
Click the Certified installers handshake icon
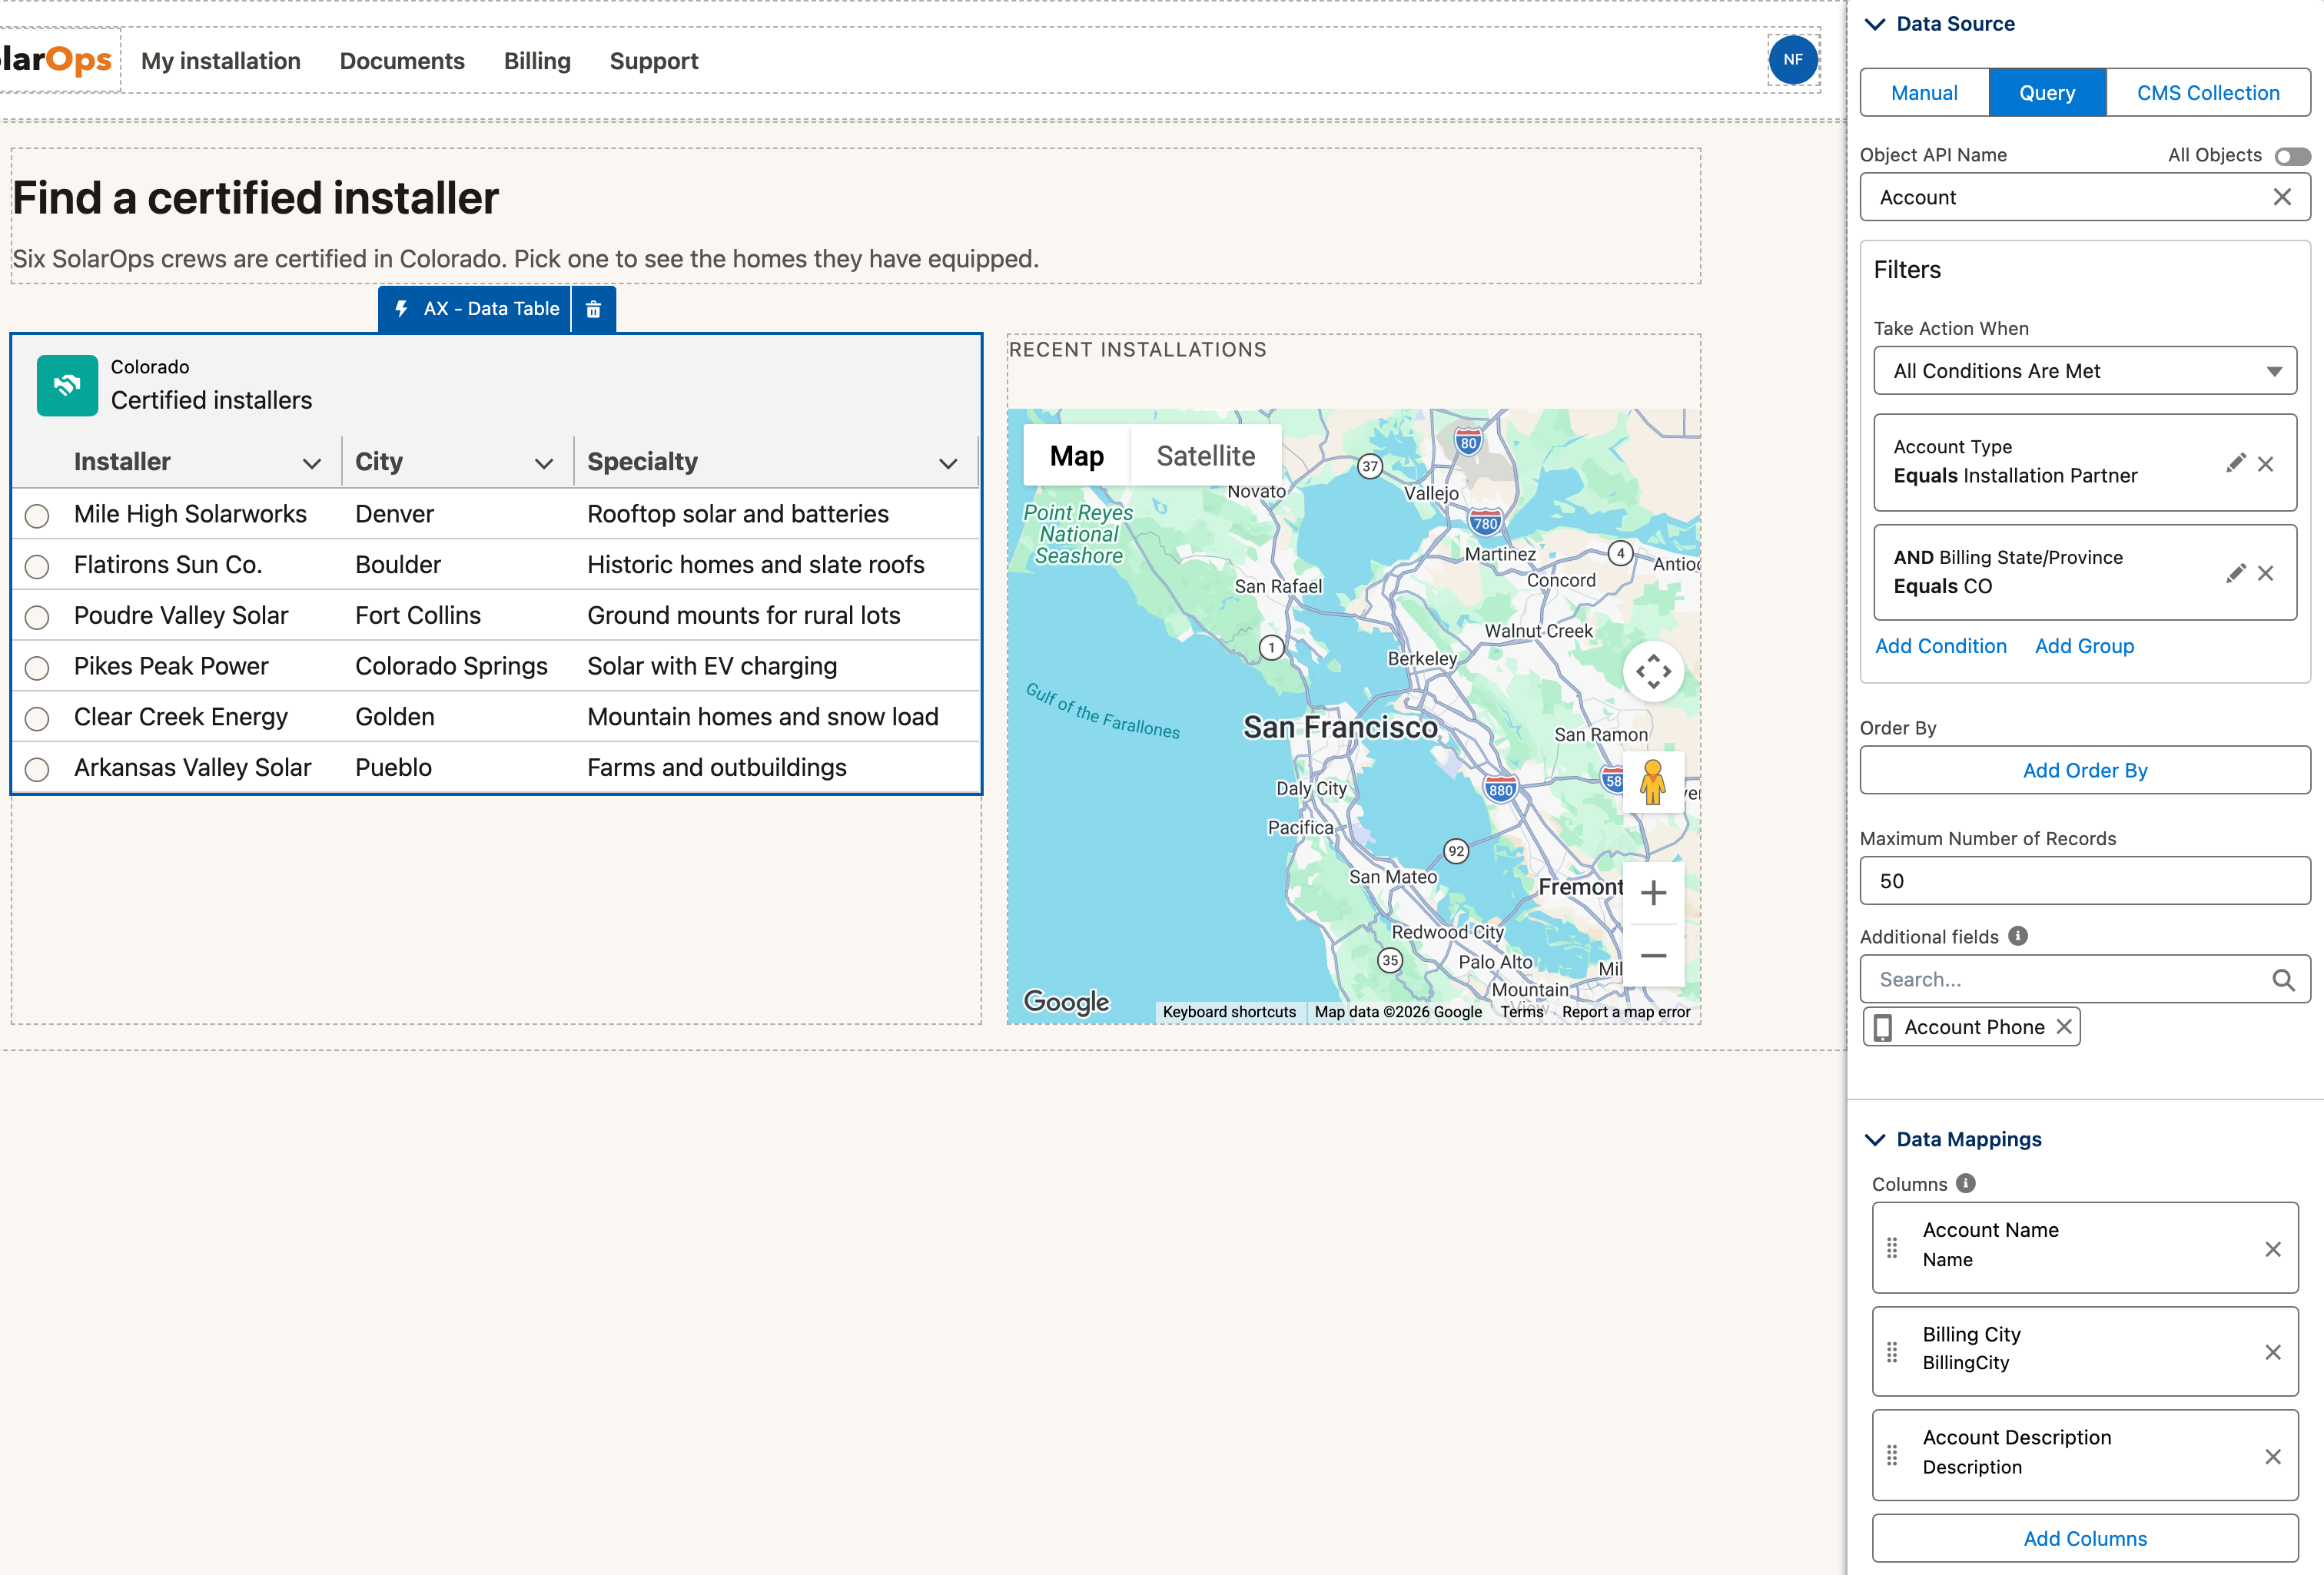pos(67,385)
